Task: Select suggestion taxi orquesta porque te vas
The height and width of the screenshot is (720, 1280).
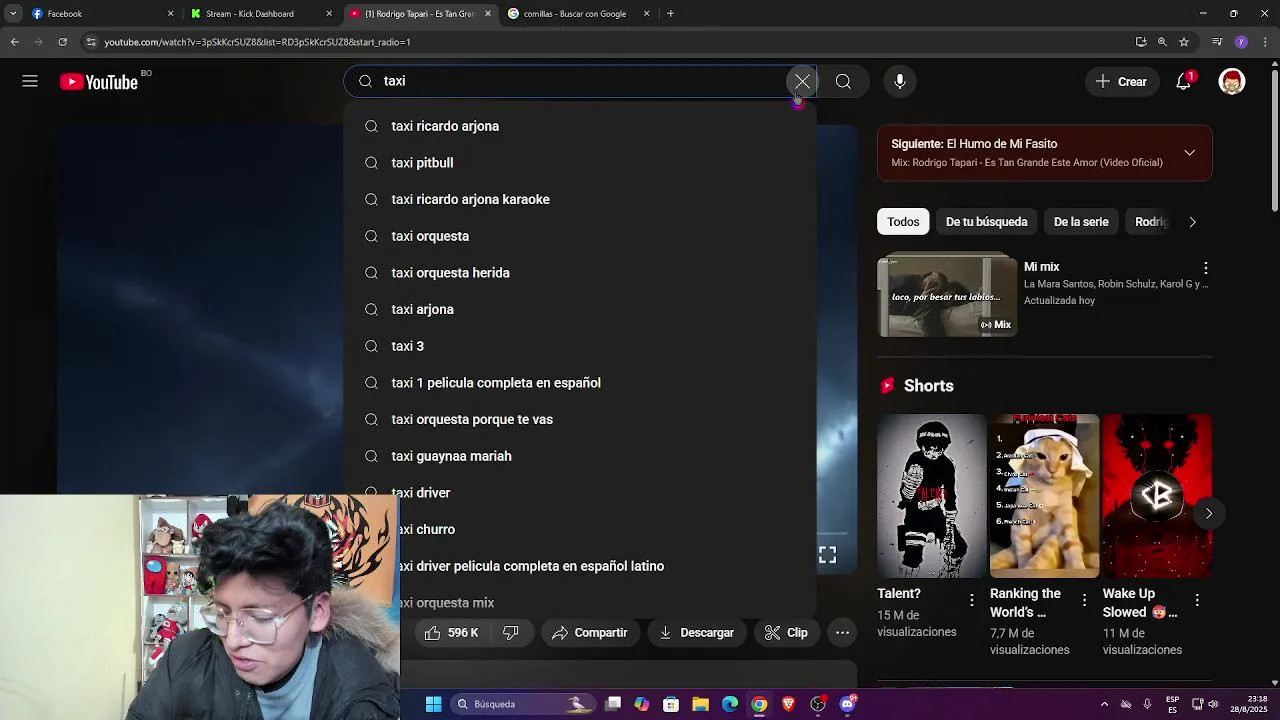Action: [x=580, y=419]
